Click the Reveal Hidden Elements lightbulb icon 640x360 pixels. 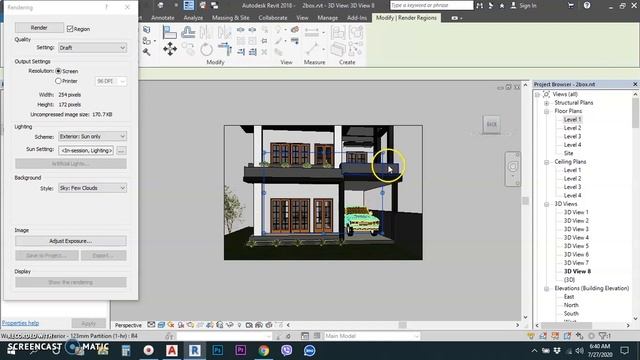(239, 325)
